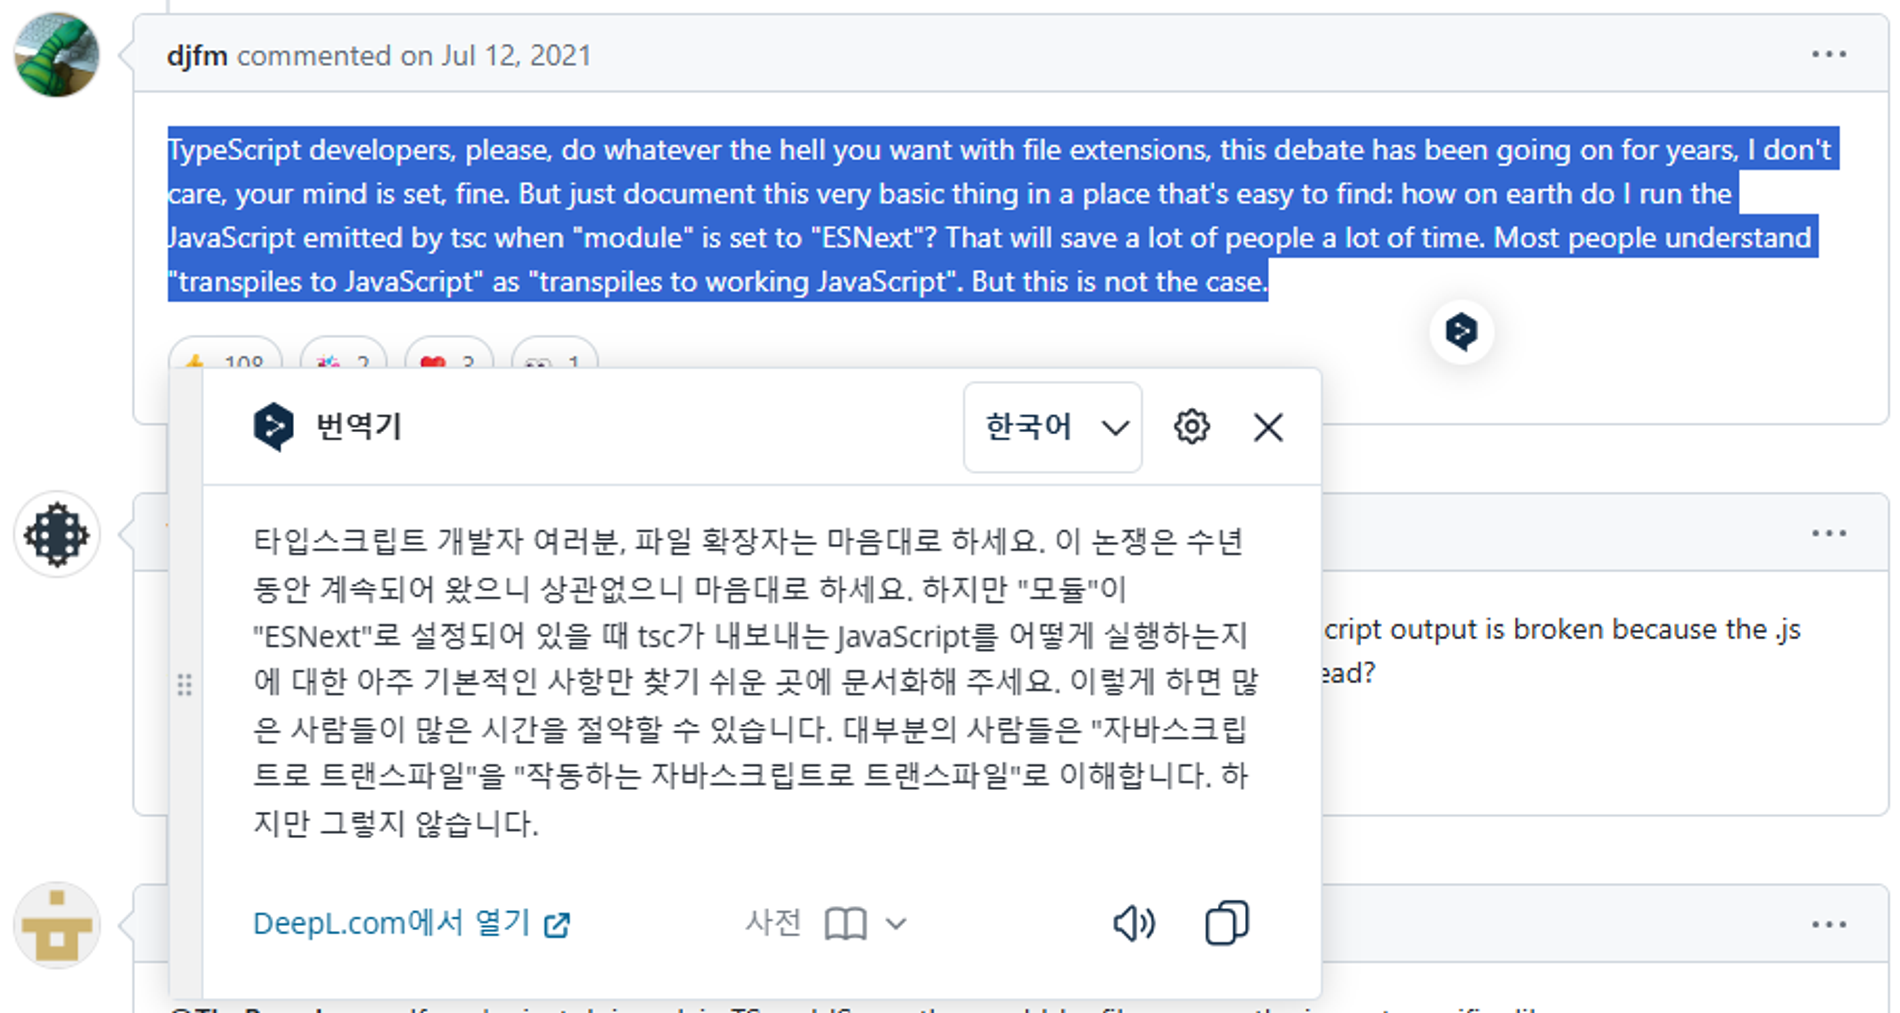
Task: Open DeepL translator settings gear
Action: pyautogui.click(x=1191, y=427)
